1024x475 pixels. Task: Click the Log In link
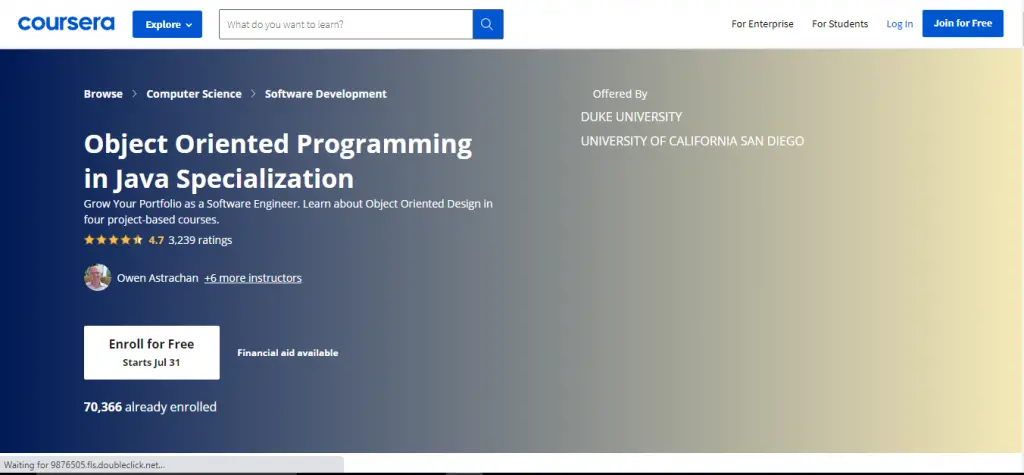pos(899,24)
